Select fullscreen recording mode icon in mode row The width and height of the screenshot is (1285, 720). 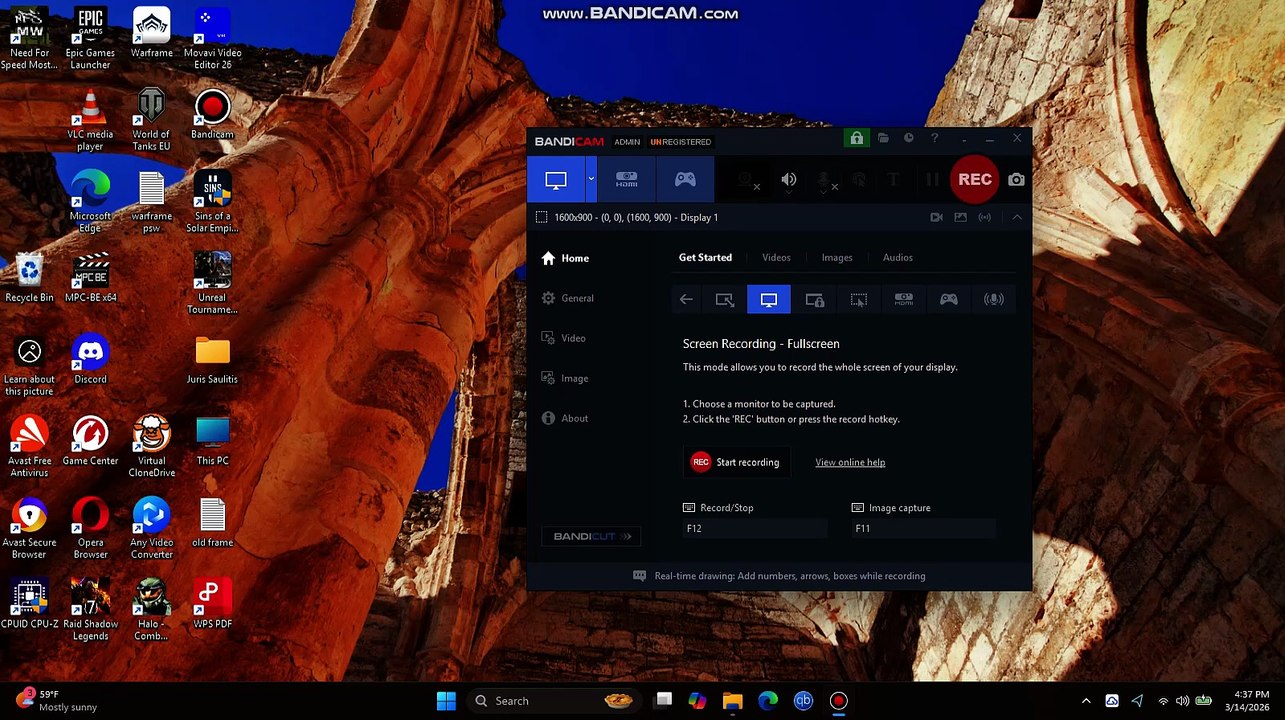click(769, 299)
